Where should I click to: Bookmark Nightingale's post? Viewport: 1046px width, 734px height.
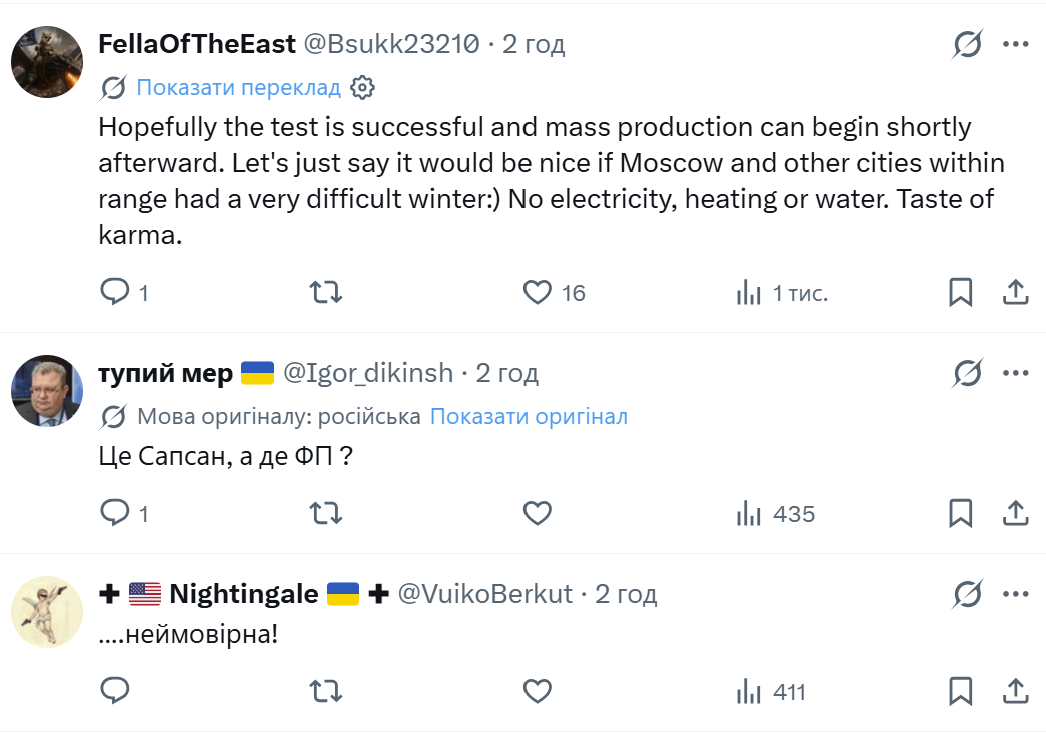pos(961,691)
